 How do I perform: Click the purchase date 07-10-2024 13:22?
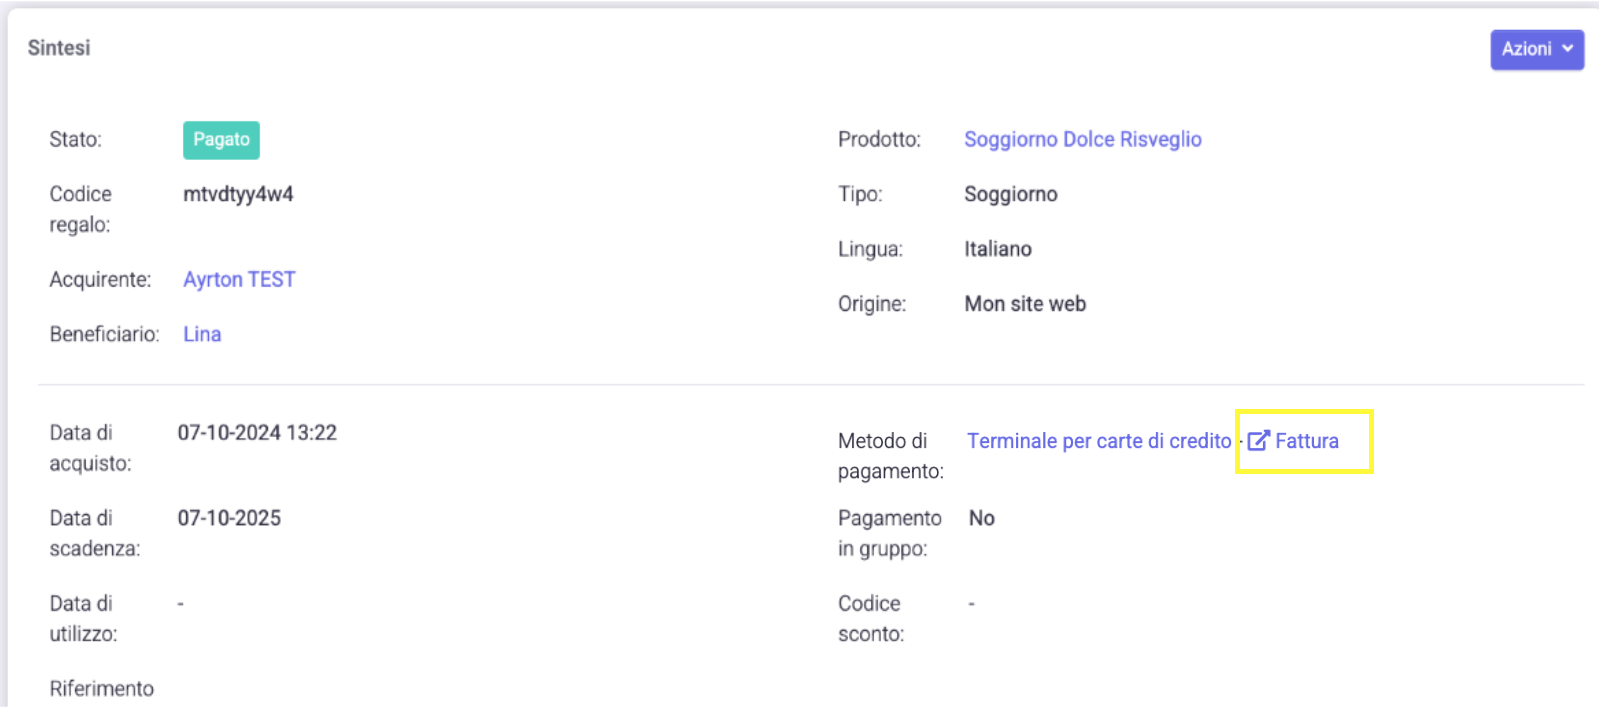tap(257, 433)
